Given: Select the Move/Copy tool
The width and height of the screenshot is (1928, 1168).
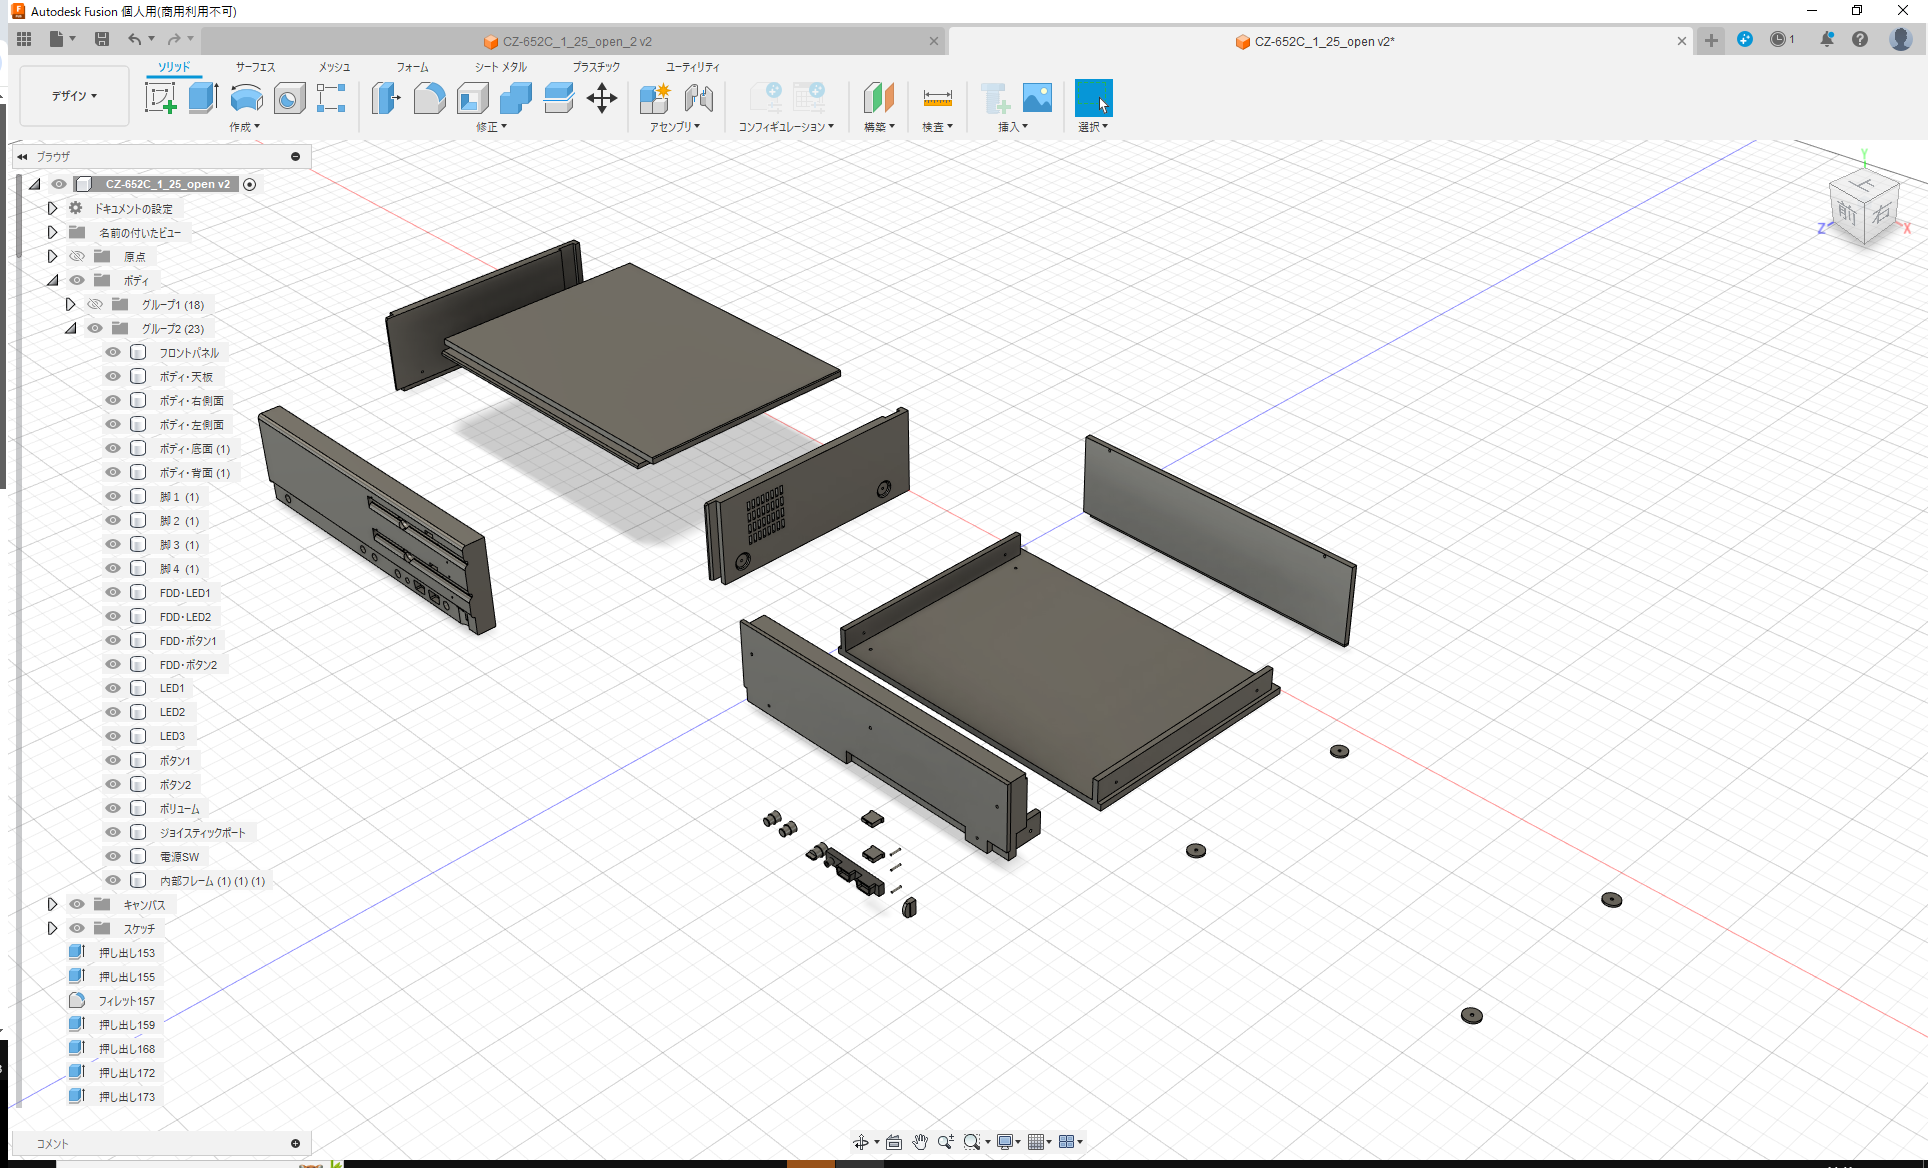Looking at the screenshot, I should pos(602,98).
